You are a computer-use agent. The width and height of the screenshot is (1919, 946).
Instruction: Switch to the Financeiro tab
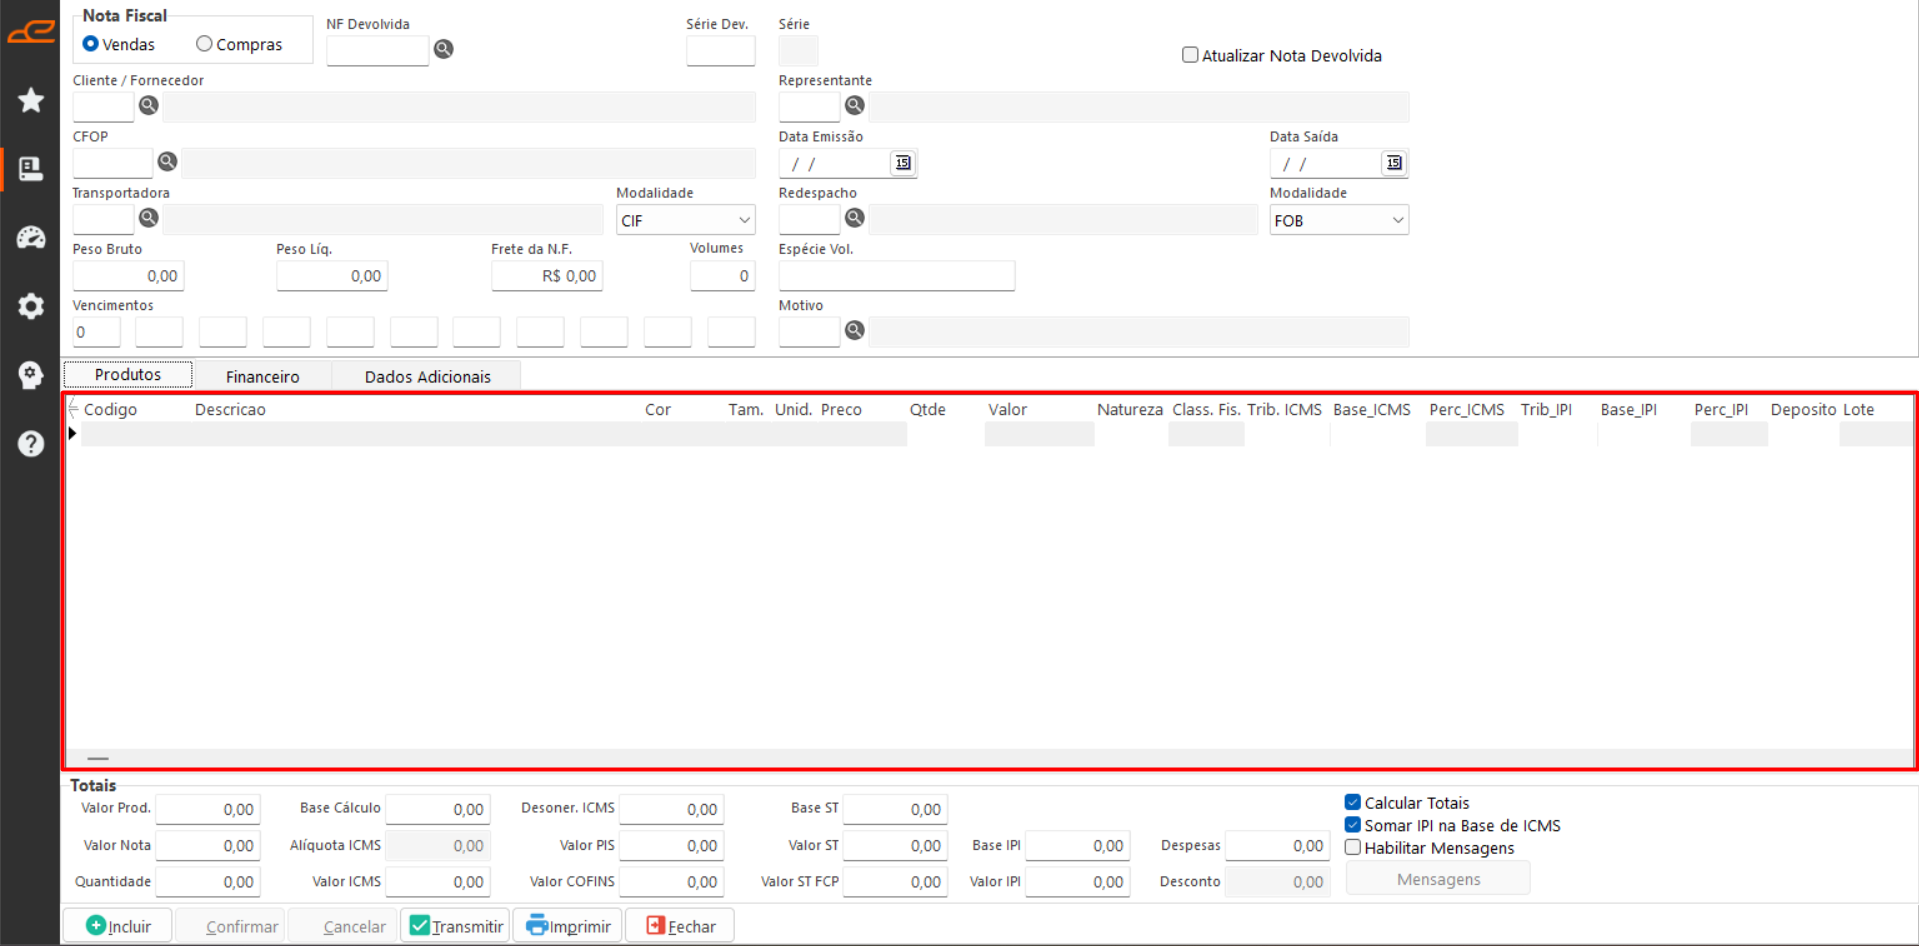click(262, 376)
